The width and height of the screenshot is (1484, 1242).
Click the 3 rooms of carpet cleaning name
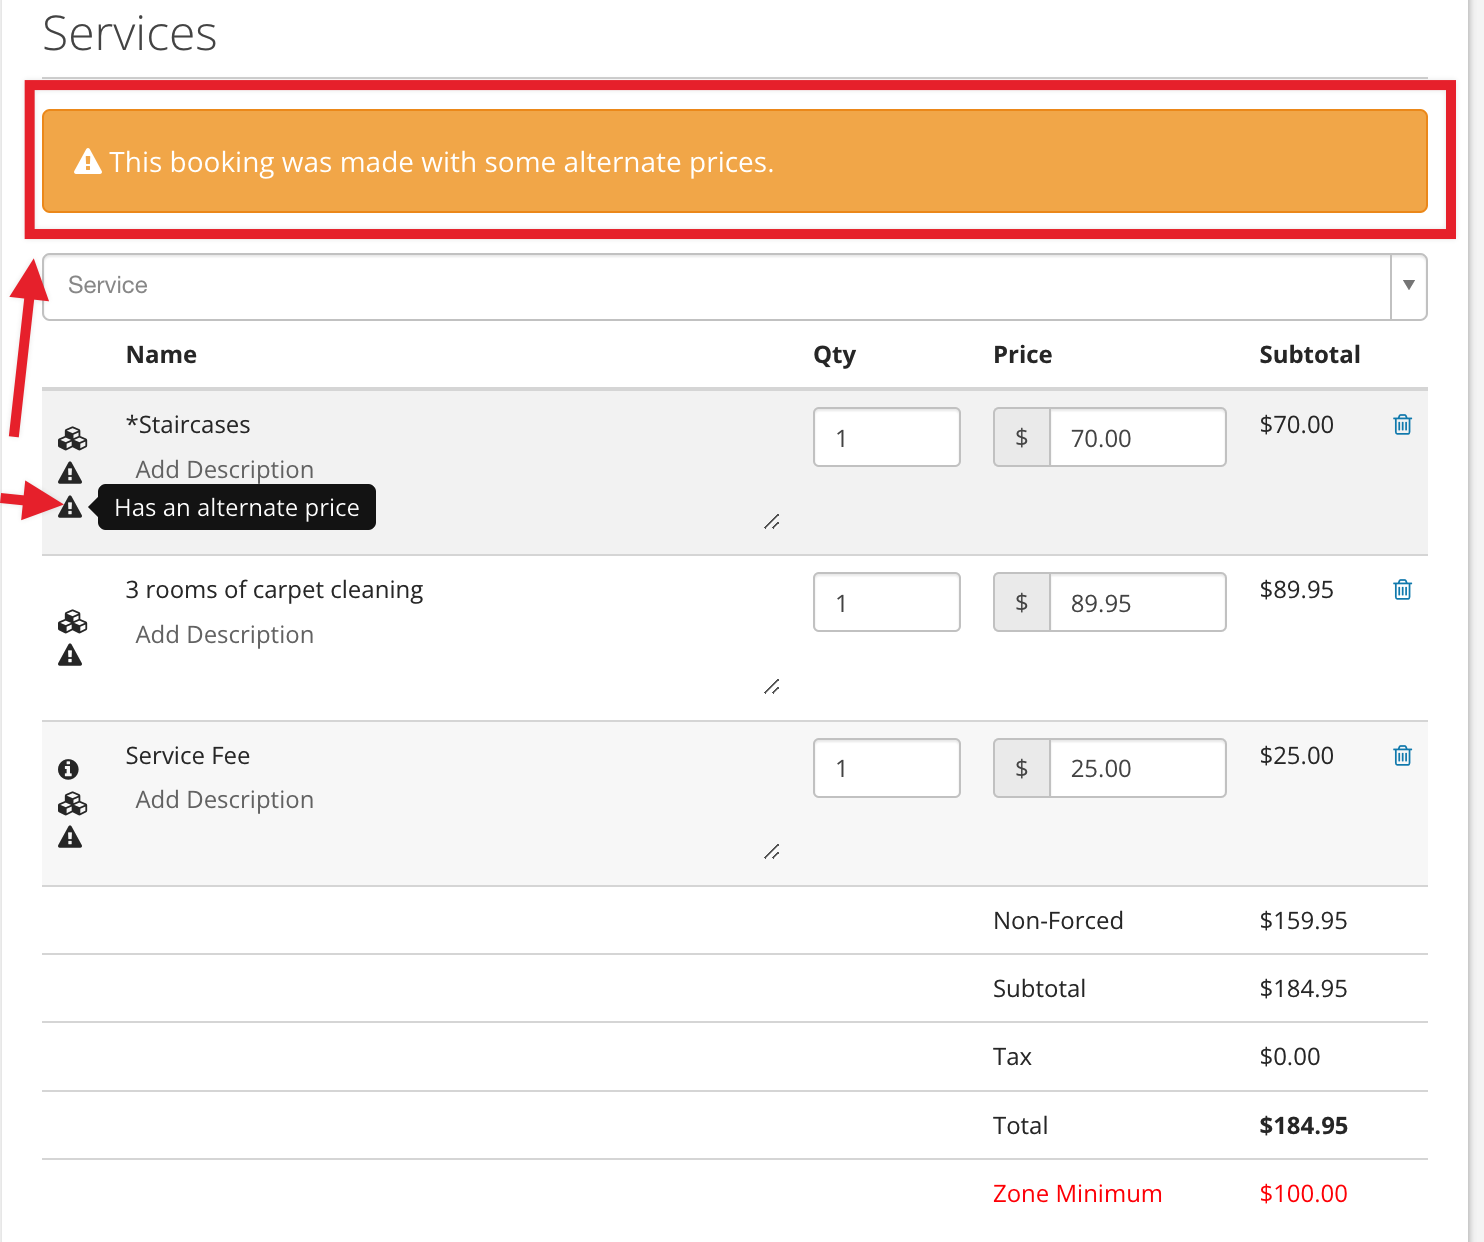coord(274,590)
